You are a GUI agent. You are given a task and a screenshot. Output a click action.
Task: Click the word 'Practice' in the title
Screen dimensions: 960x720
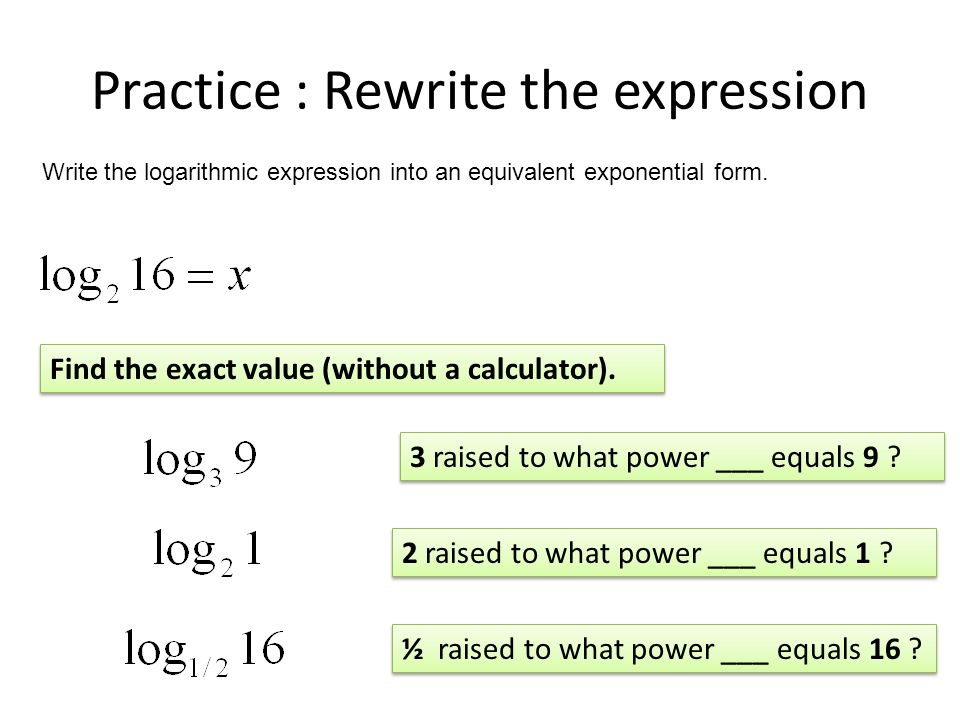186,91
